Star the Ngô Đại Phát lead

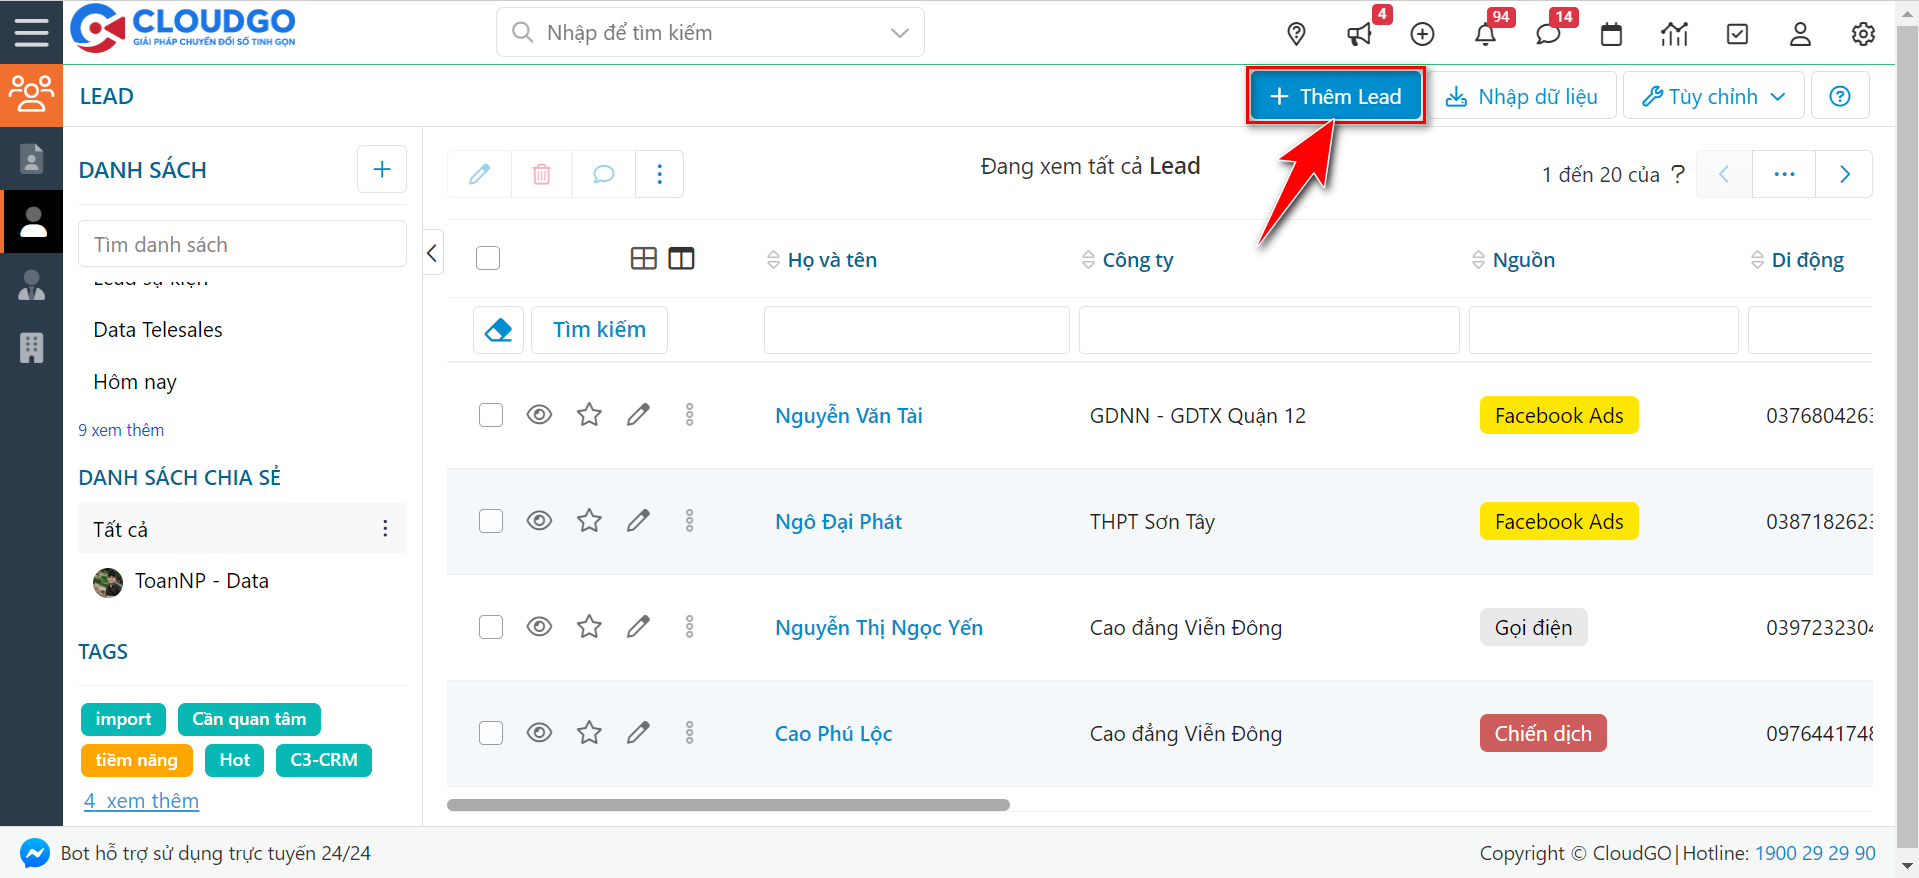[x=589, y=521]
